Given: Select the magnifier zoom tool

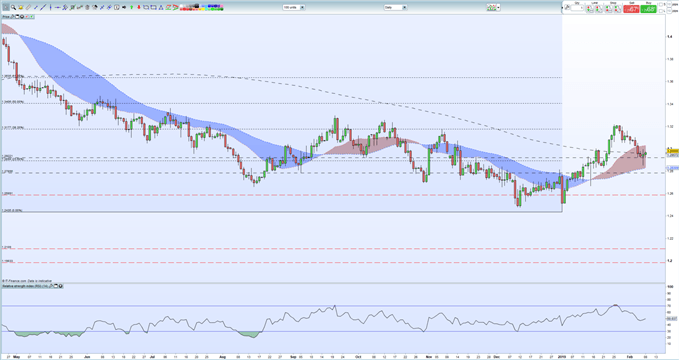Looking at the screenshot, I should (13, 7).
